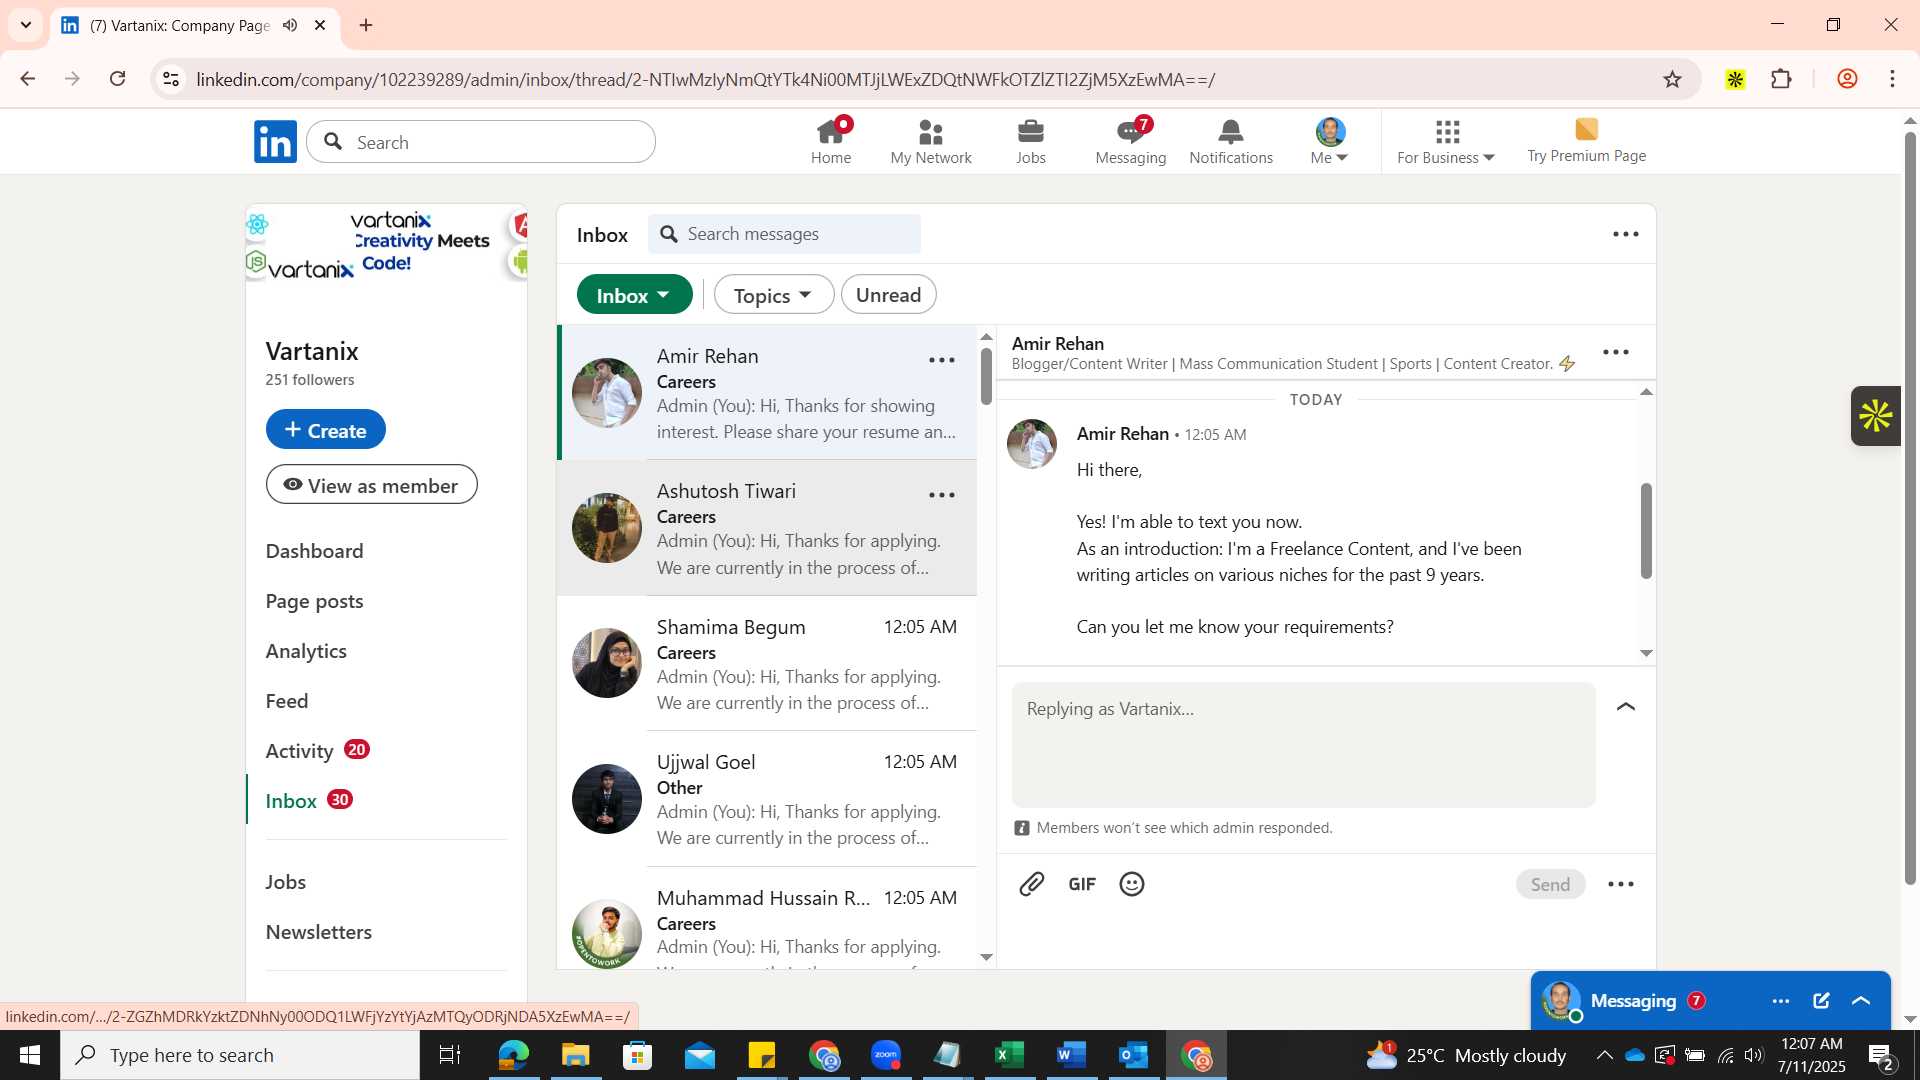This screenshot has height=1080, width=1920.
Task: Open Newsletters in sidebar
Action: point(319,932)
